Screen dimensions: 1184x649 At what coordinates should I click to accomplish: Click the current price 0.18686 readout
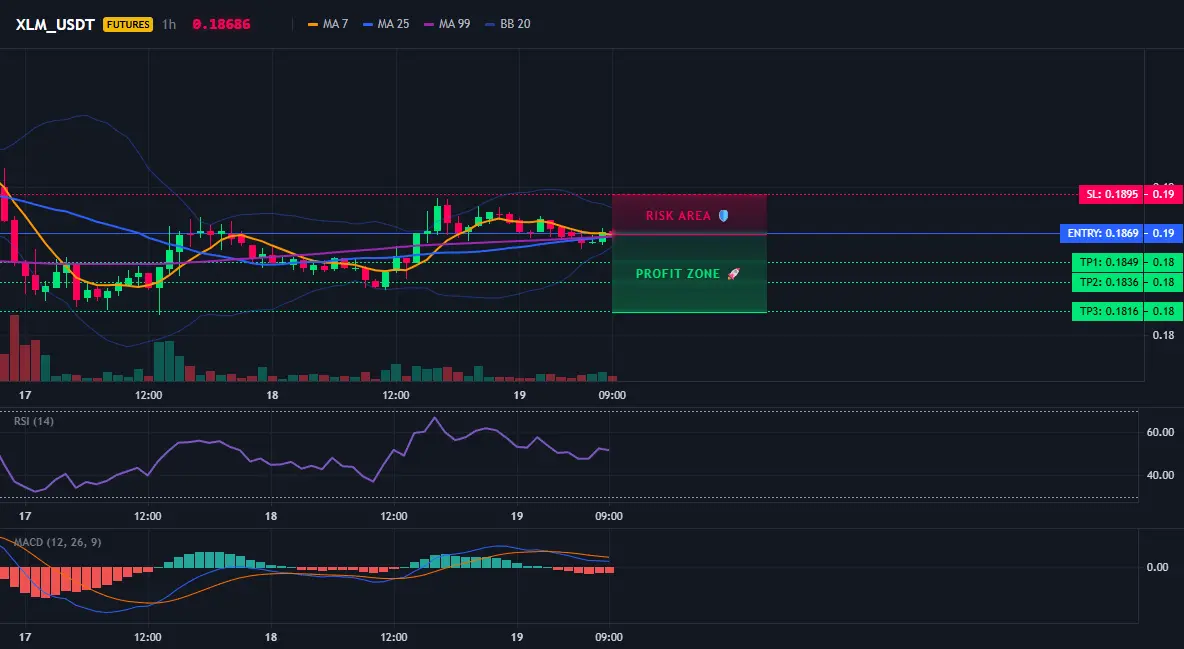coord(221,24)
